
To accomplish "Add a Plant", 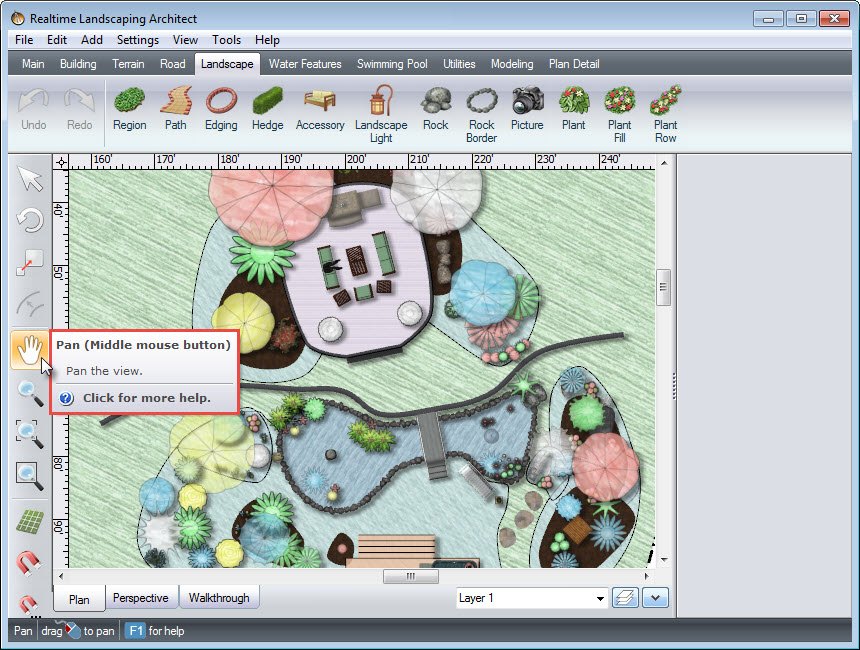I will point(574,109).
